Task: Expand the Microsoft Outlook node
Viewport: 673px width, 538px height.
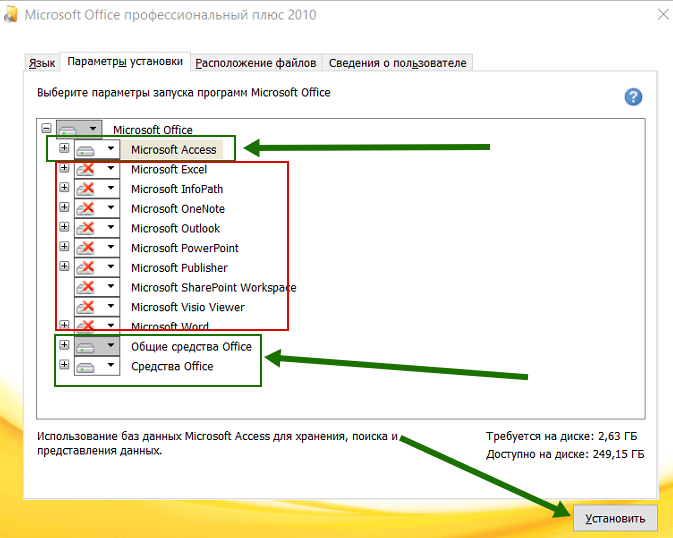Action: click(x=64, y=226)
